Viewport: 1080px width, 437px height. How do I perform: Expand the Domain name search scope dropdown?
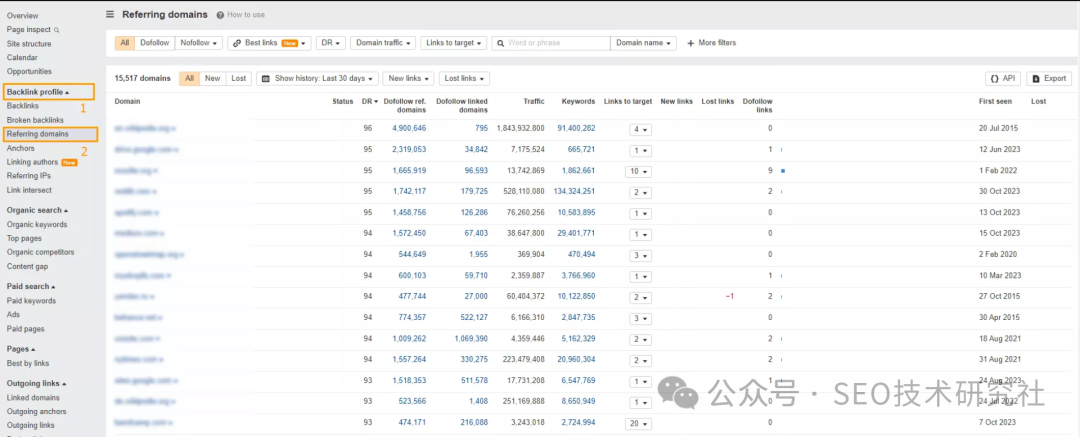click(x=644, y=43)
